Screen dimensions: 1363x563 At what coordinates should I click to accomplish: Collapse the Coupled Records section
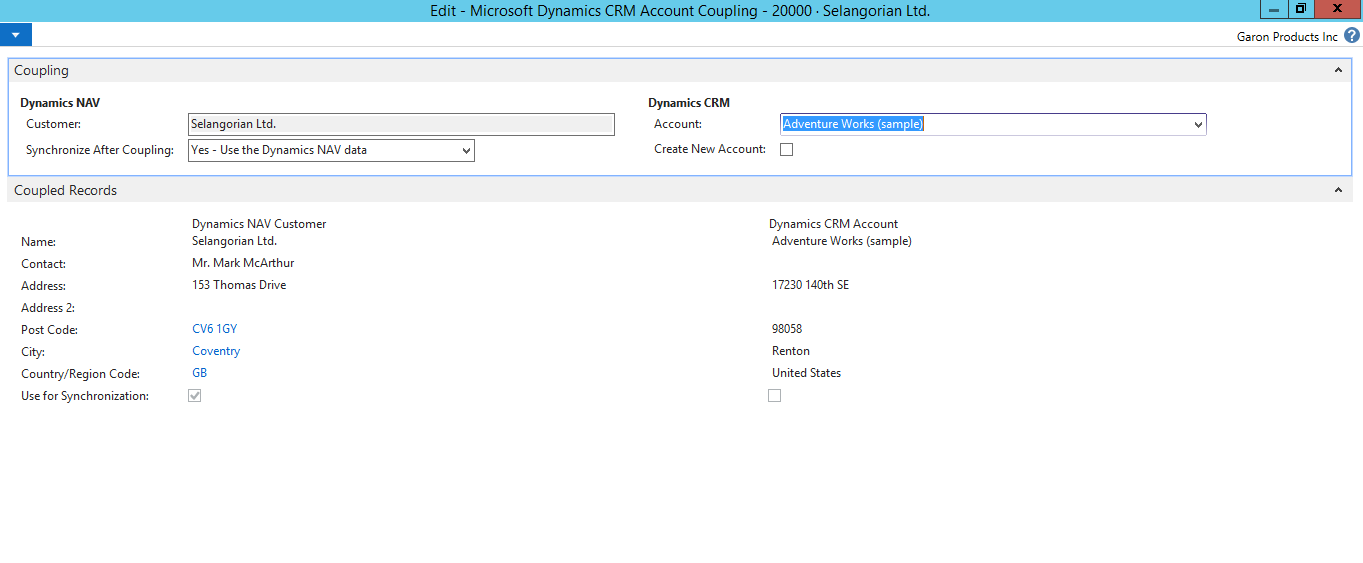coord(1338,191)
